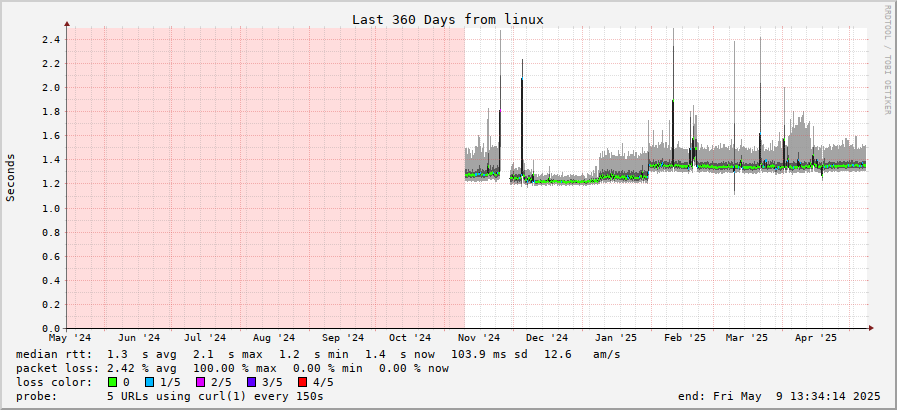The image size is (897, 410).
Task: Click the end timestamp 'Fri May 9 13:34:14 2025'
Action: (797, 396)
